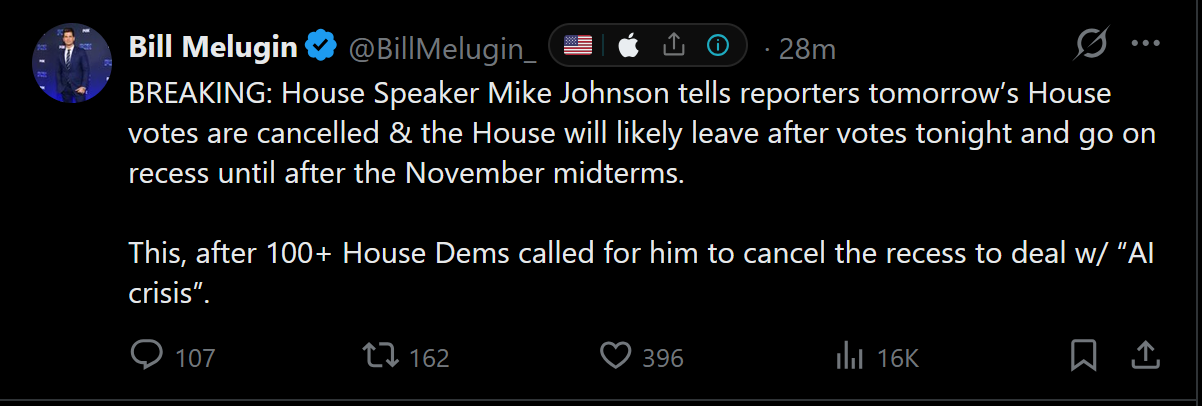Click the bottom-right share post icon
The width and height of the screenshot is (1202, 406).
pos(1145,355)
